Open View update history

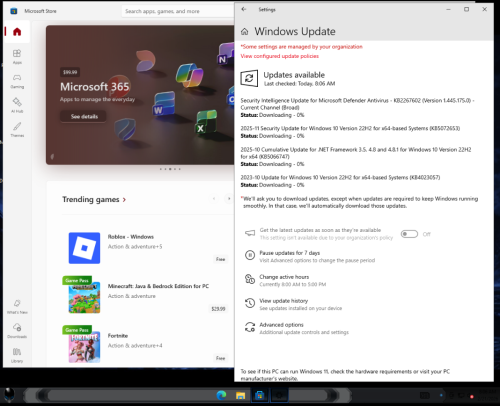(284, 301)
